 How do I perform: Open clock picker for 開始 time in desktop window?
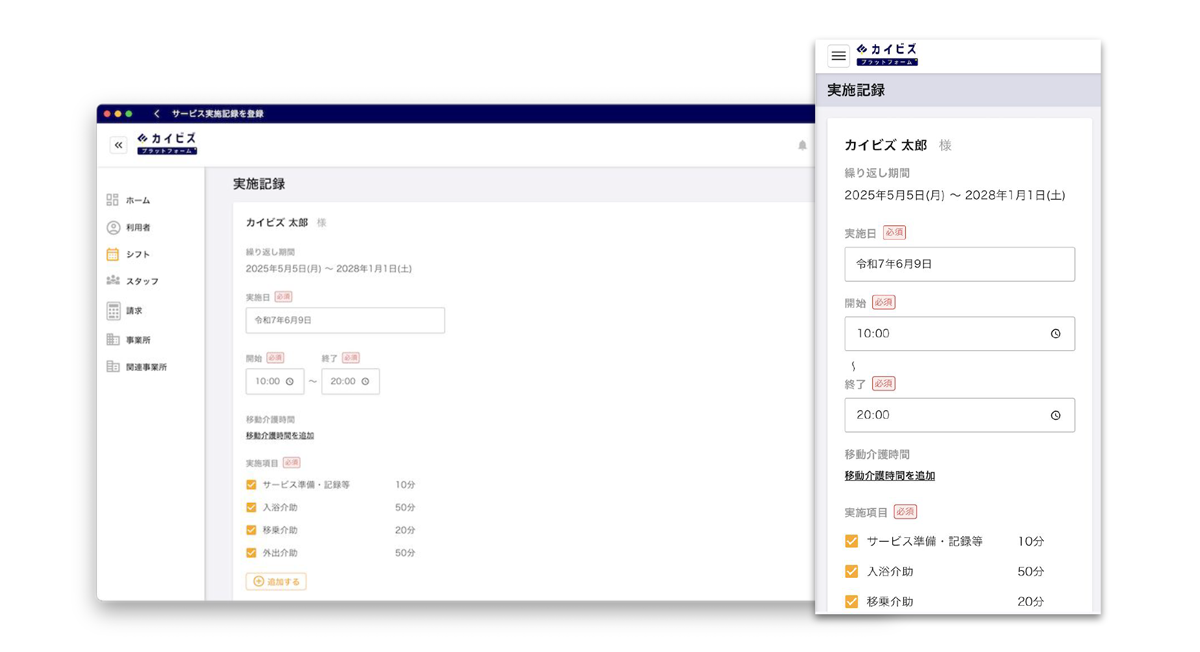(x=290, y=381)
